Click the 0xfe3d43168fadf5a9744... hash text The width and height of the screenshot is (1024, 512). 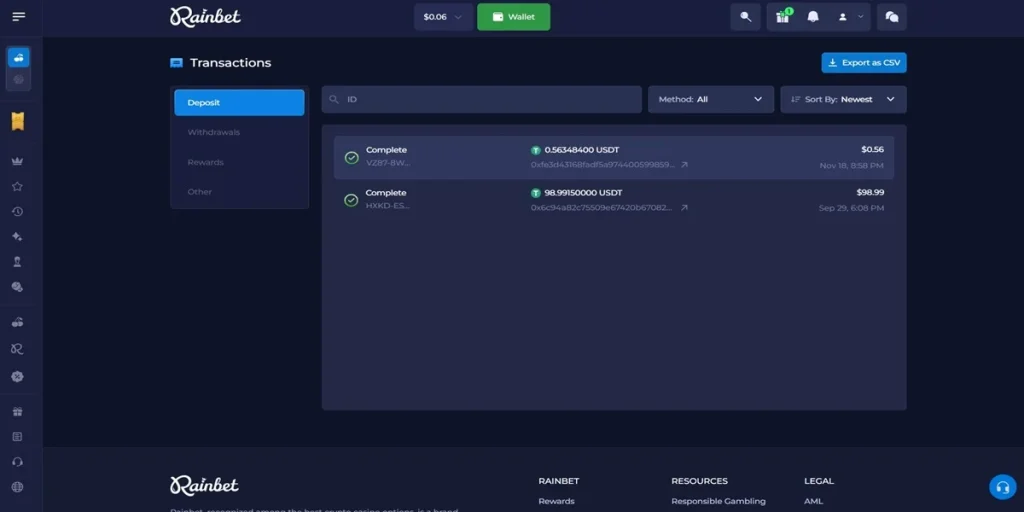tap(603, 165)
